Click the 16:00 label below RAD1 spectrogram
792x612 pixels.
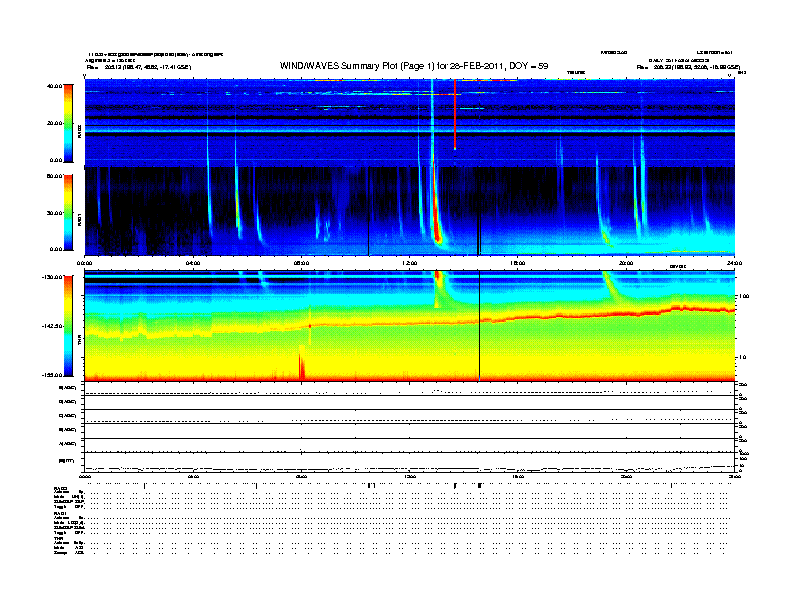pos(518,263)
